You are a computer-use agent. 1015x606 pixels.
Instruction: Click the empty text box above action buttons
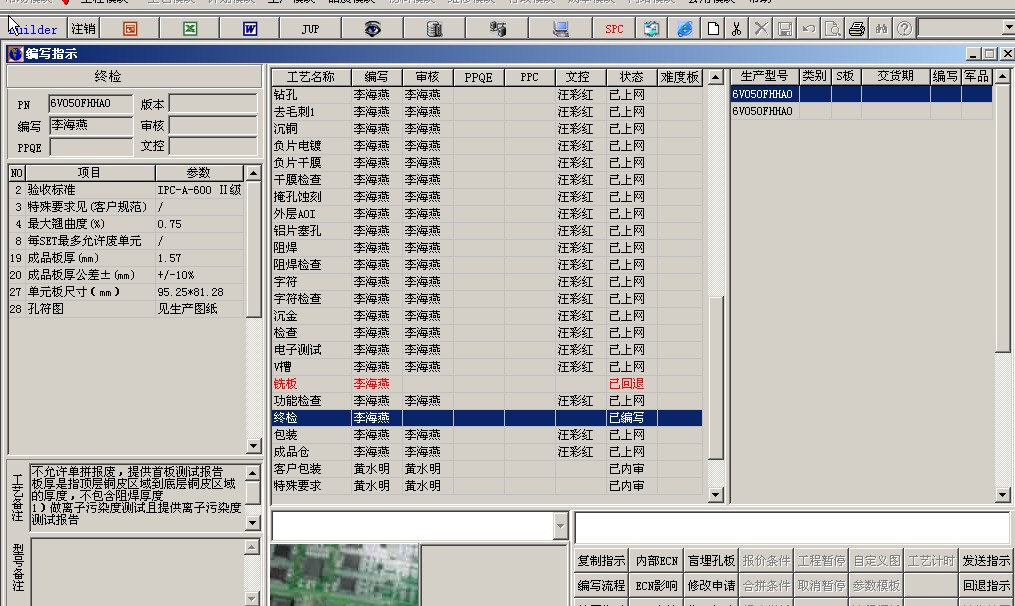click(792, 526)
